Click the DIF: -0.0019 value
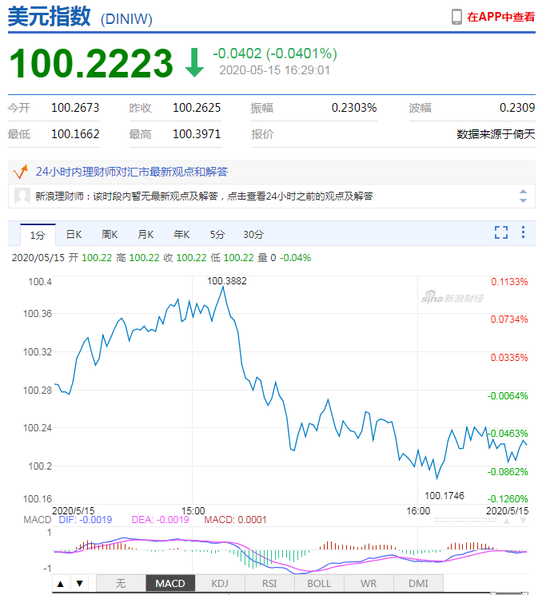The width and height of the screenshot is (550, 595). point(85,519)
